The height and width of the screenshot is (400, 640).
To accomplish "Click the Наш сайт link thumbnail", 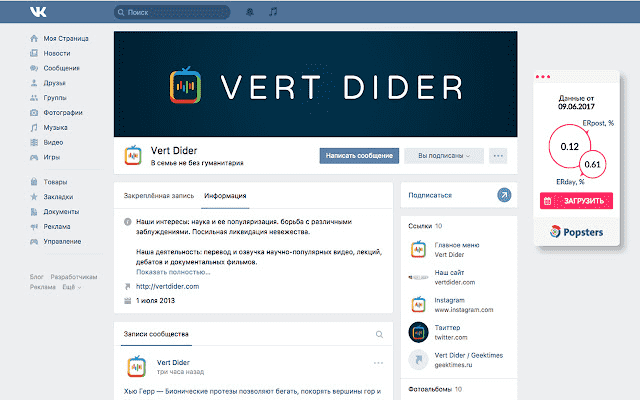I will click(x=418, y=278).
